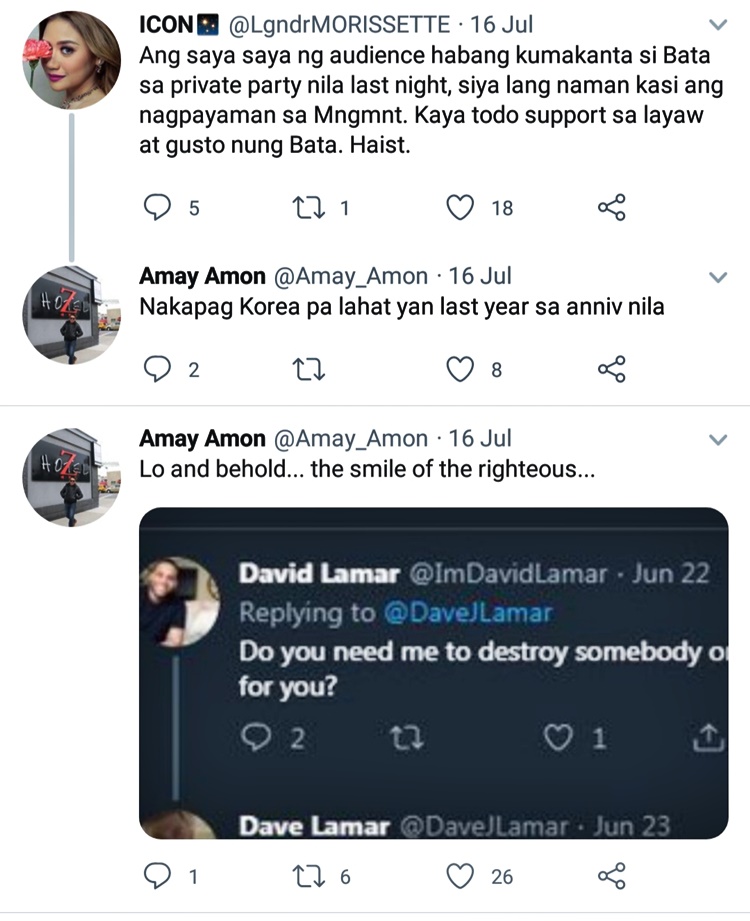View Amay Amon's avatar on 'Lo and behold' tweet
750x921 pixels.
[72, 478]
